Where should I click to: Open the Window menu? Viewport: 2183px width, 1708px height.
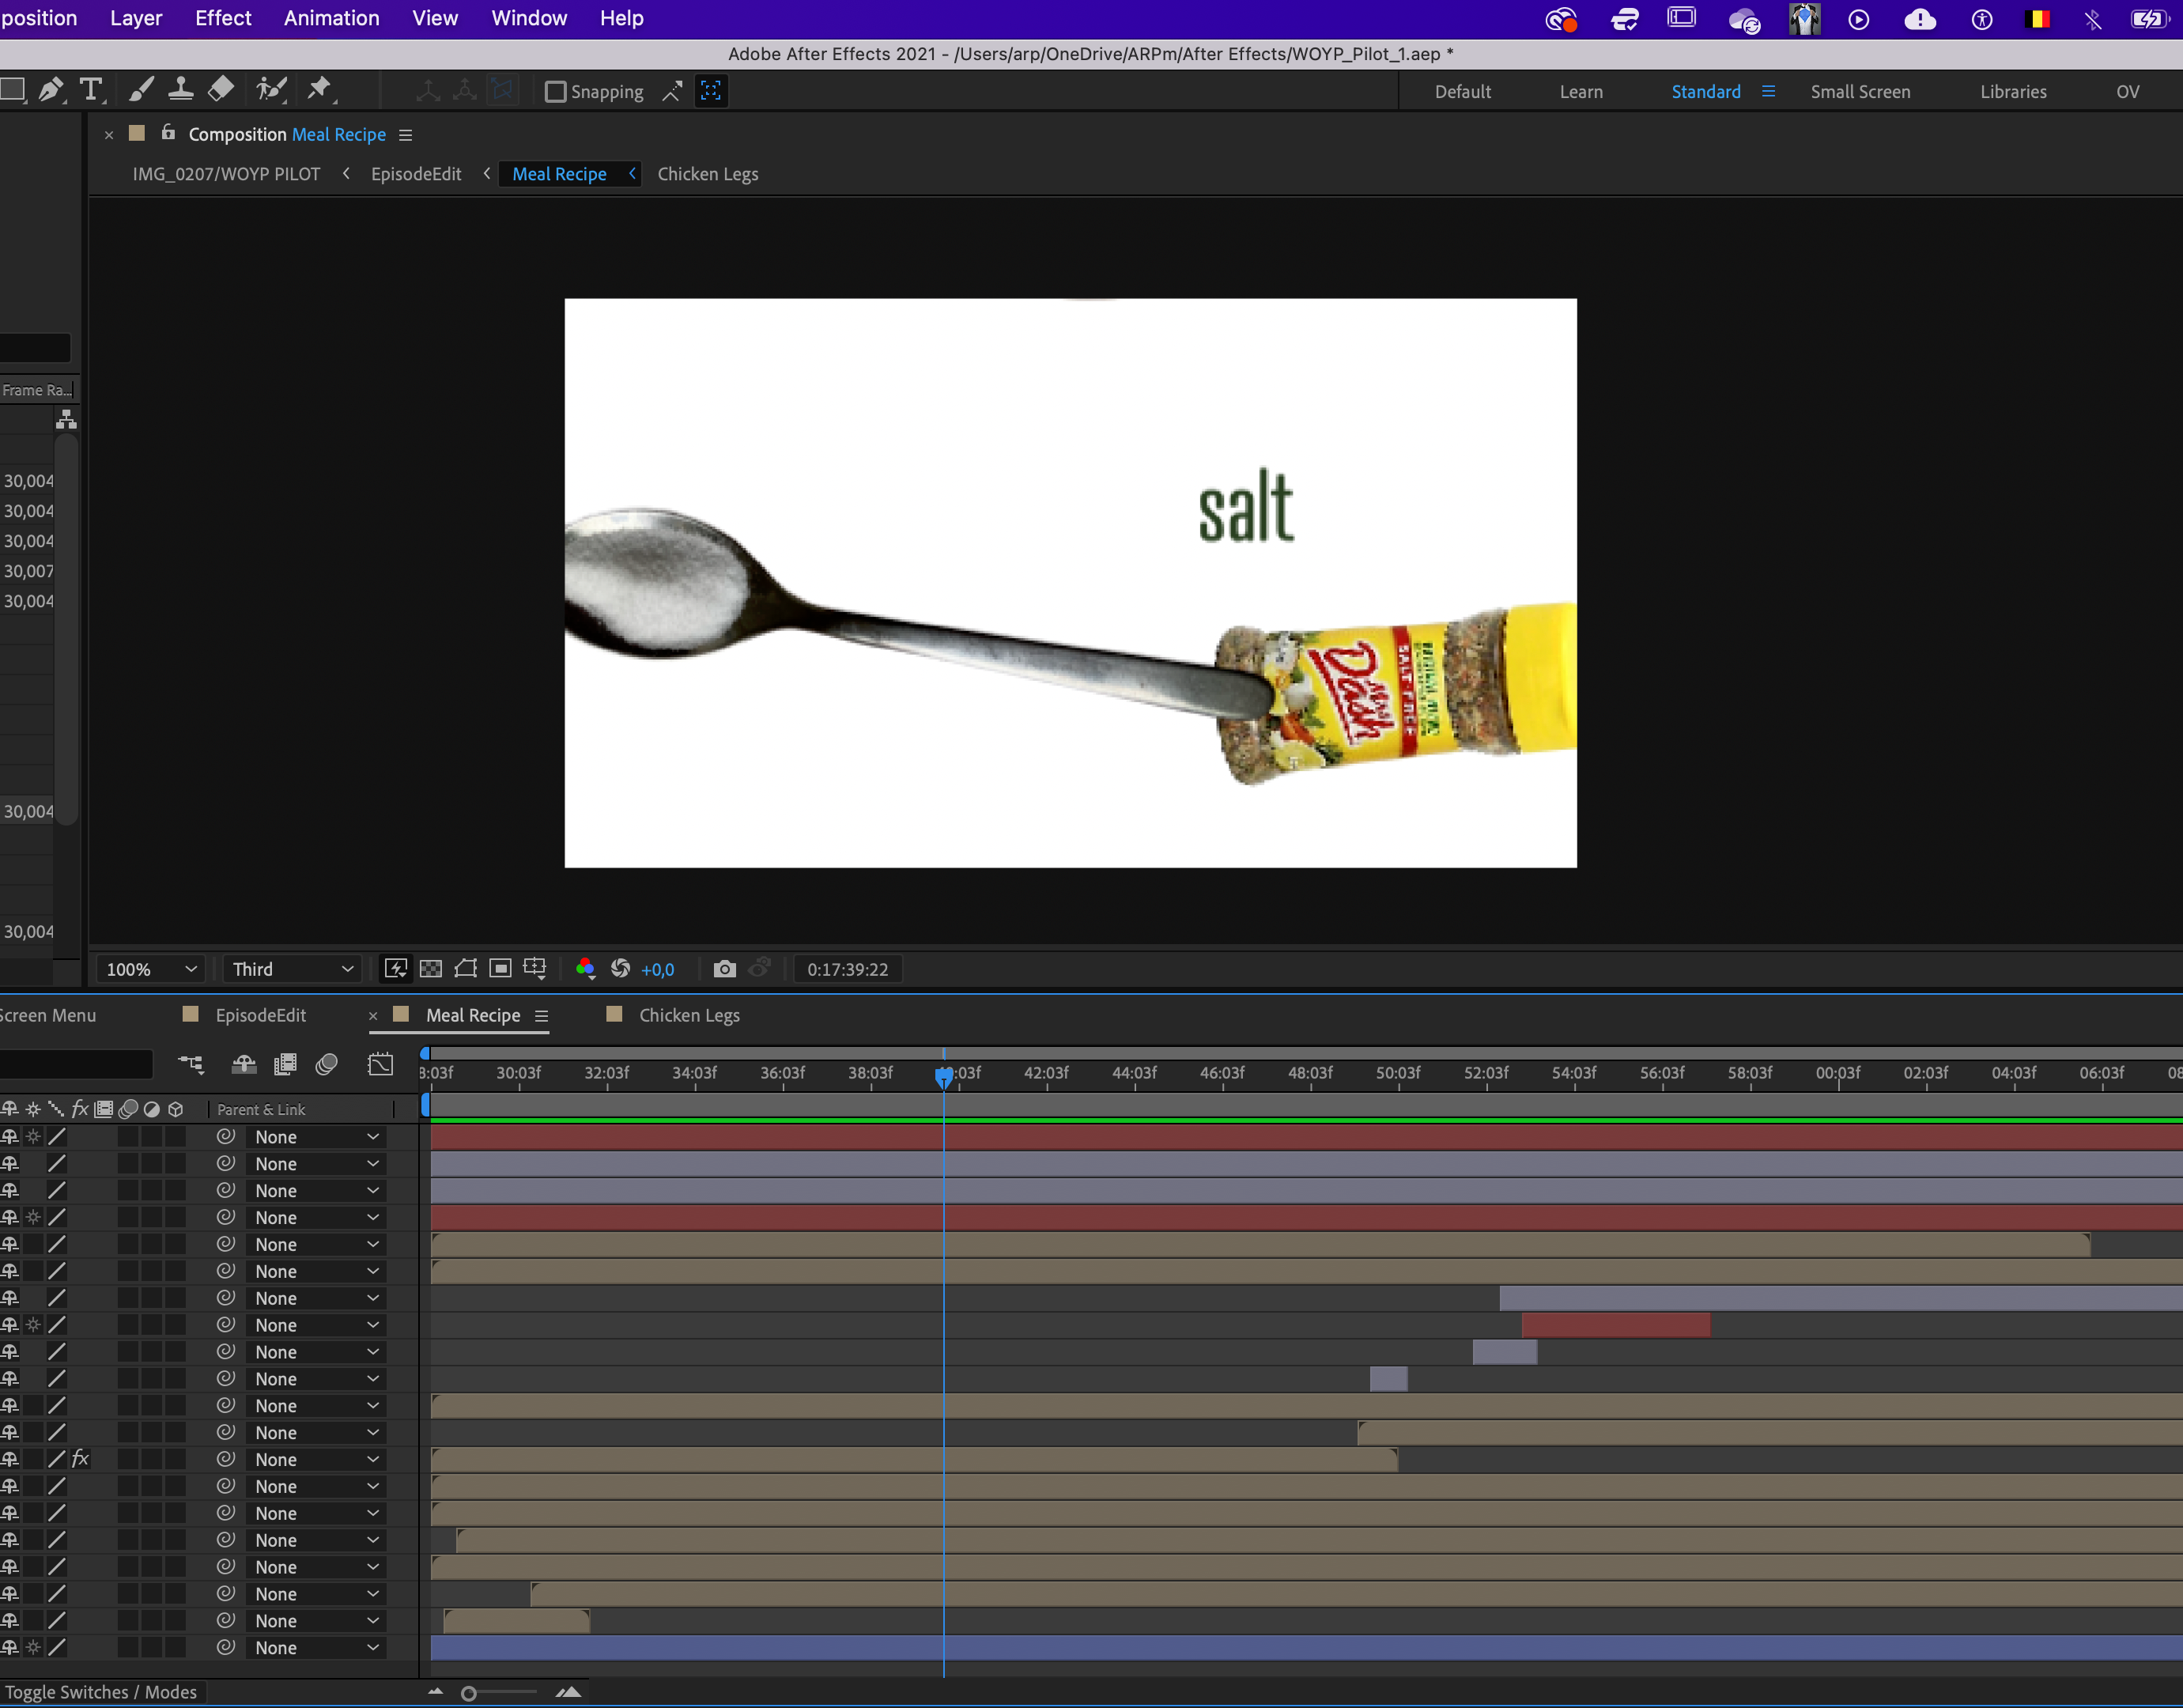click(x=529, y=18)
